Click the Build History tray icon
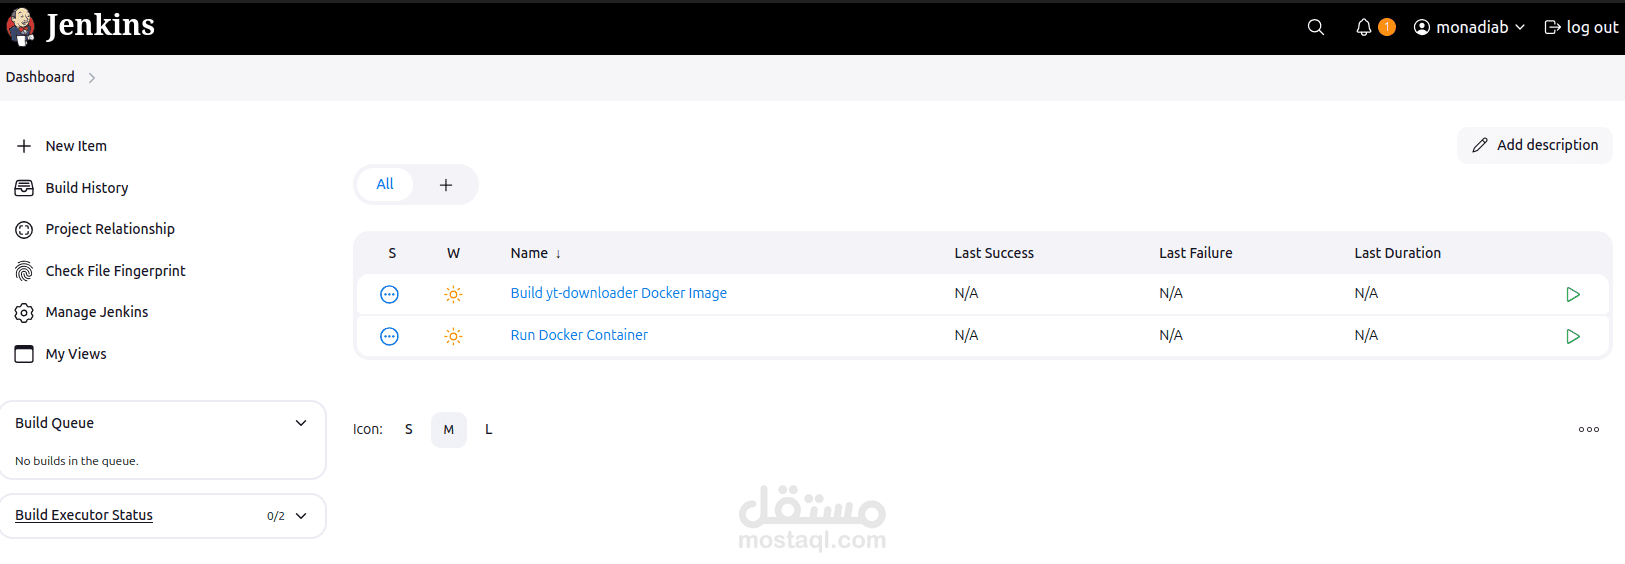The image size is (1625, 564). tap(24, 188)
